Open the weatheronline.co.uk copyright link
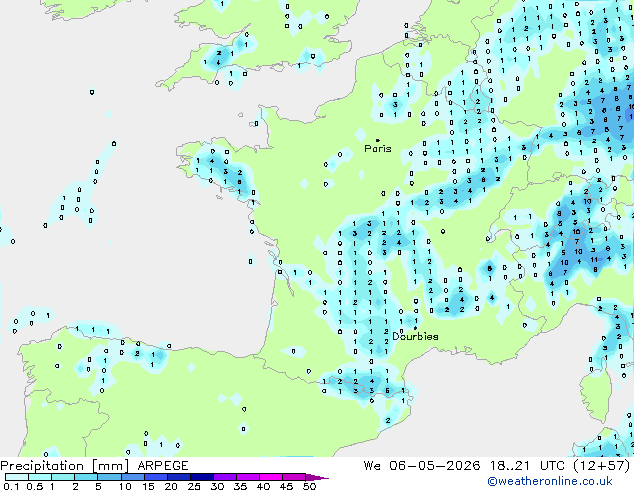The height and width of the screenshot is (490, 634). point(550,481)
